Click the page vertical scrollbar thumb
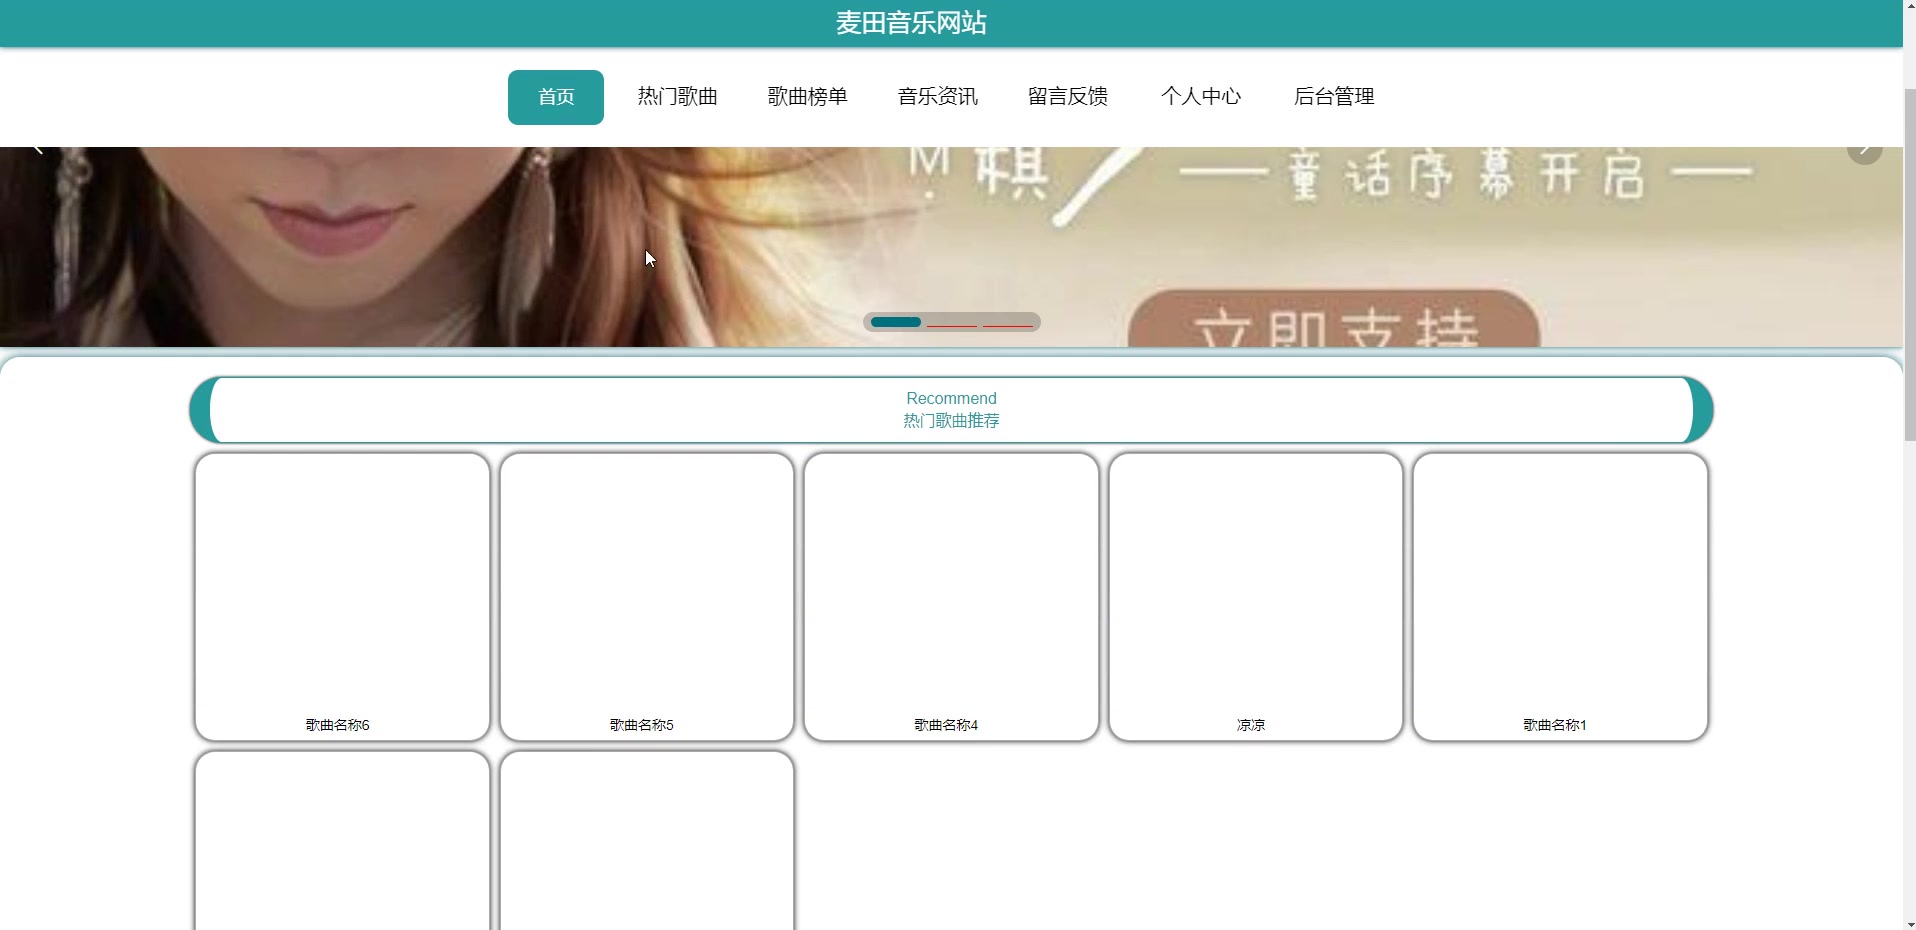Image resolution: width=1916 pixels, height=930 pixels. [1909, 265]
